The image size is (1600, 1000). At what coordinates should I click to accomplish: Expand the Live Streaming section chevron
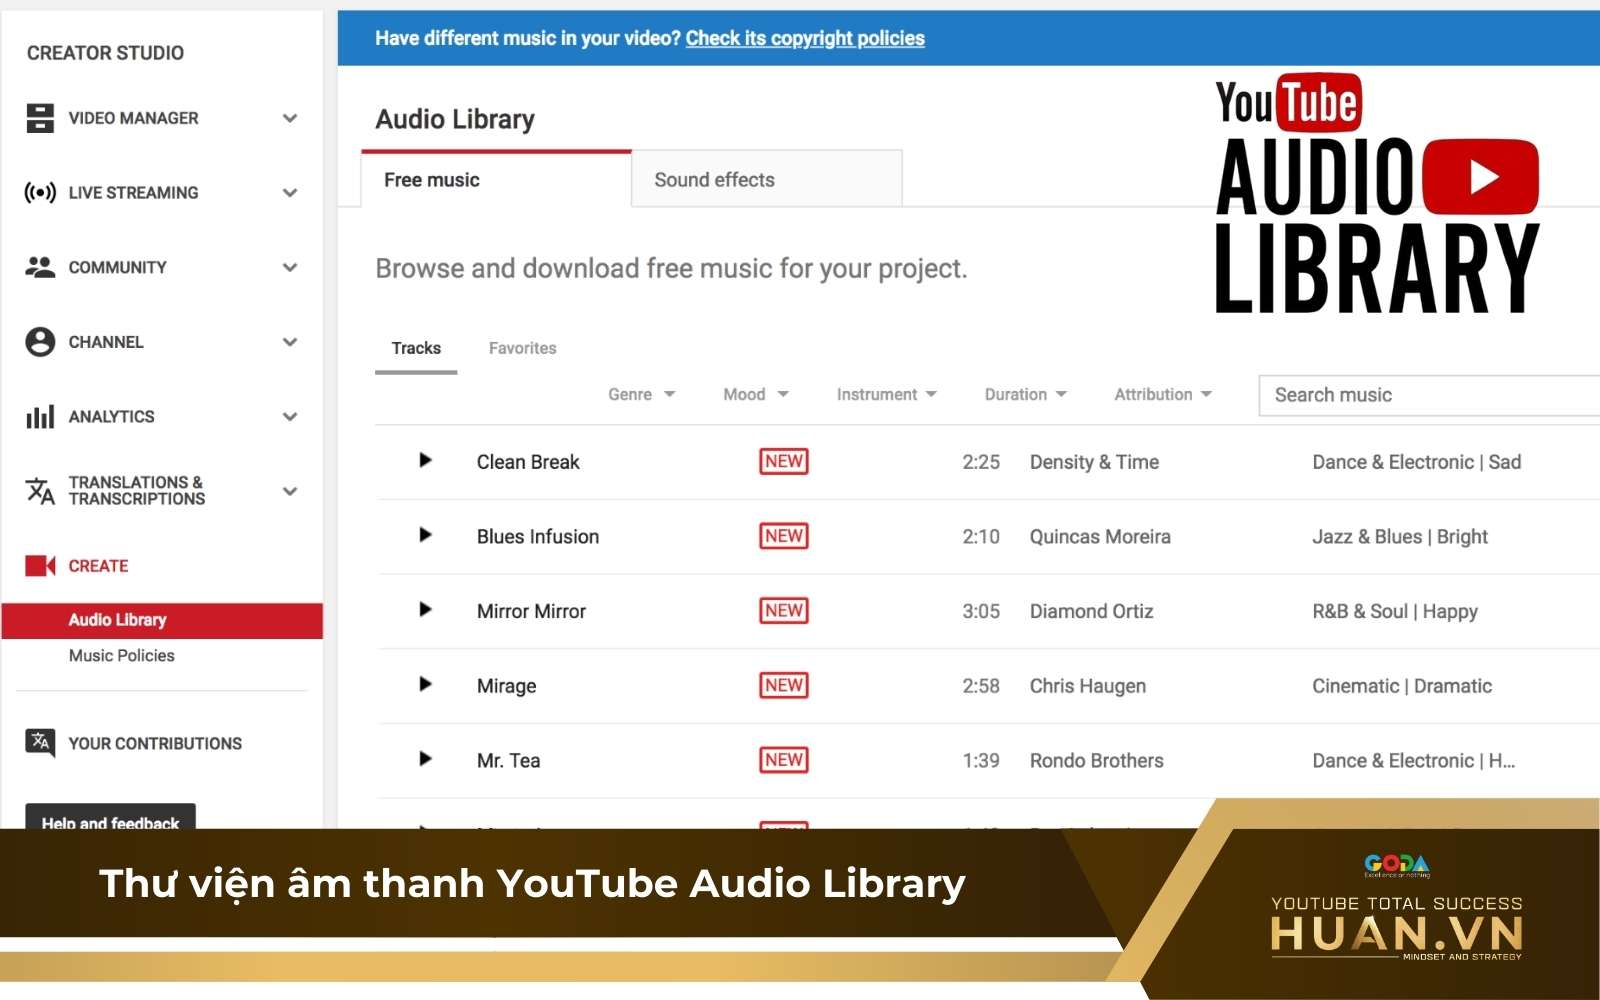290,193
